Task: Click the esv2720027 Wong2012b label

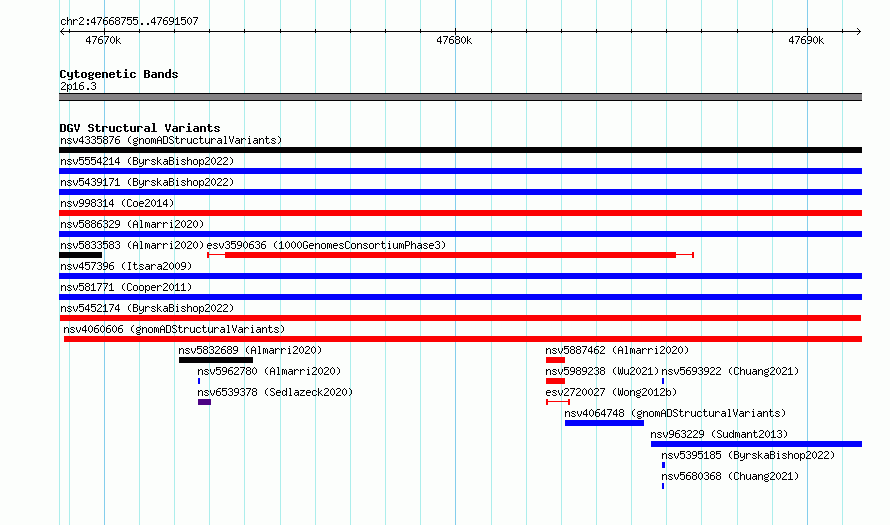Action: click(611, 392)
